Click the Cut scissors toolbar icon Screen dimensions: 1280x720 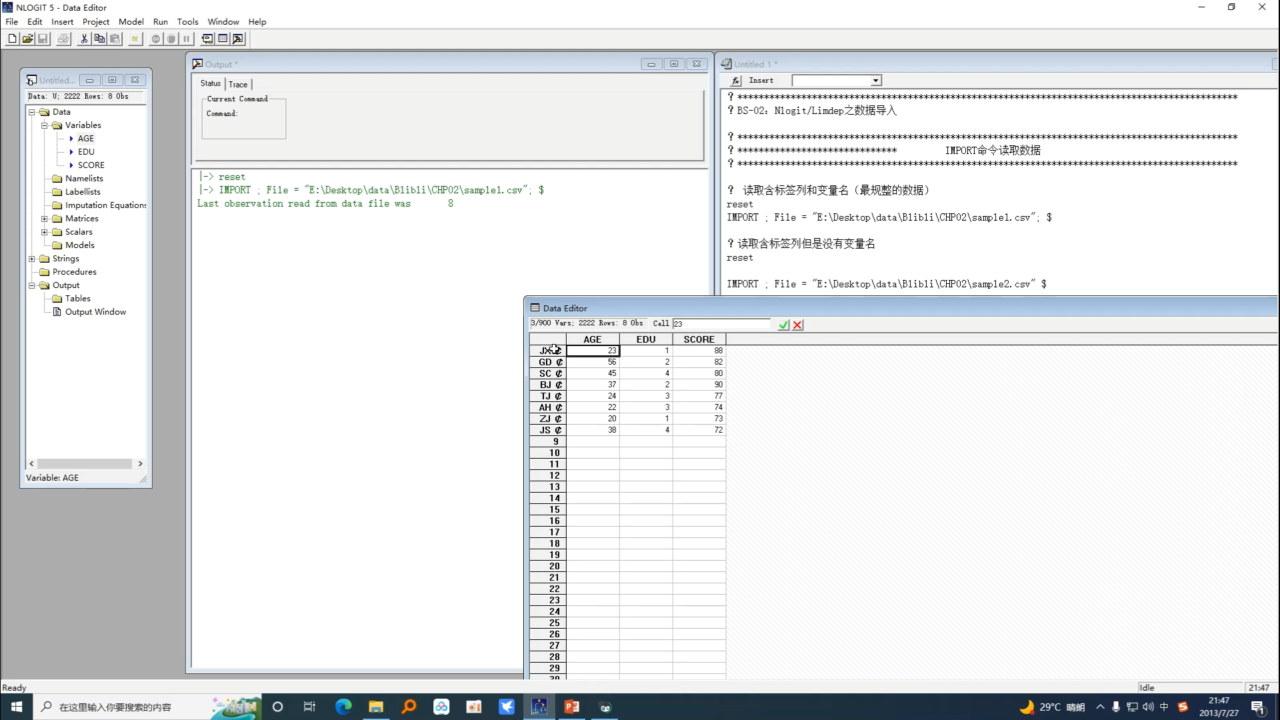tap(85, 39)
